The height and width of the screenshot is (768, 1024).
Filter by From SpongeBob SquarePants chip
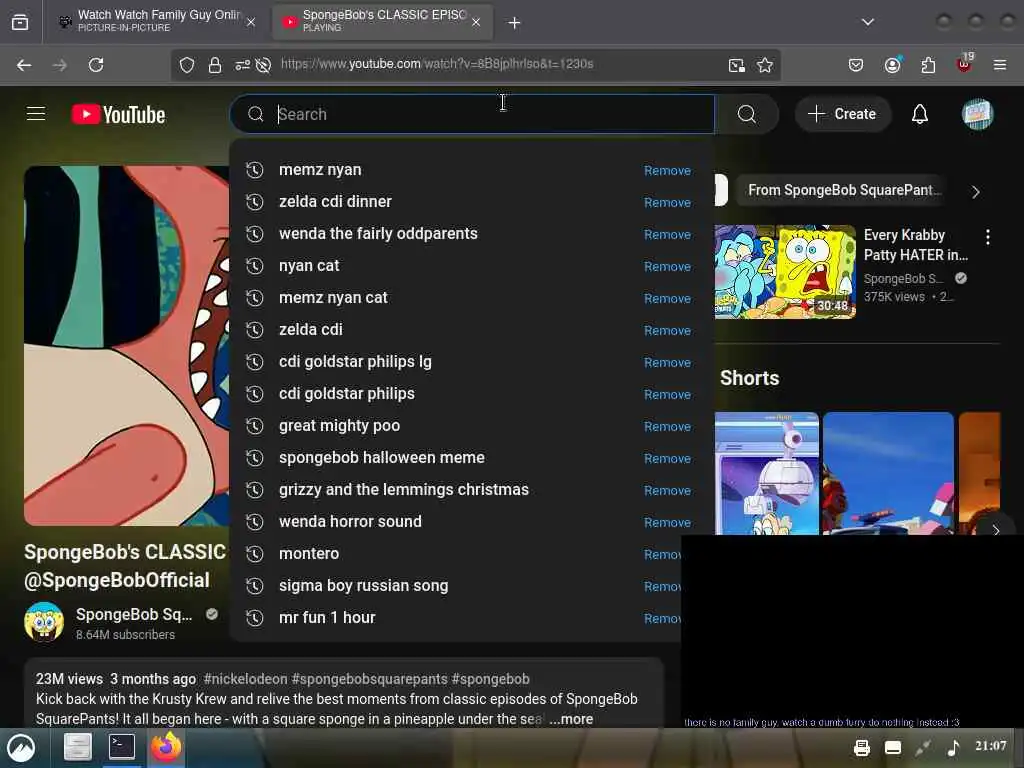(840, 191)
